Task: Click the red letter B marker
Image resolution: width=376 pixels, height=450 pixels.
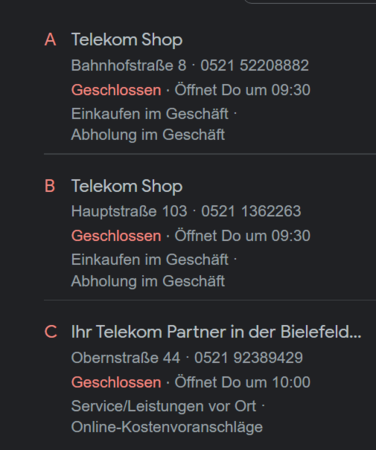Action: tap(50, 186)
